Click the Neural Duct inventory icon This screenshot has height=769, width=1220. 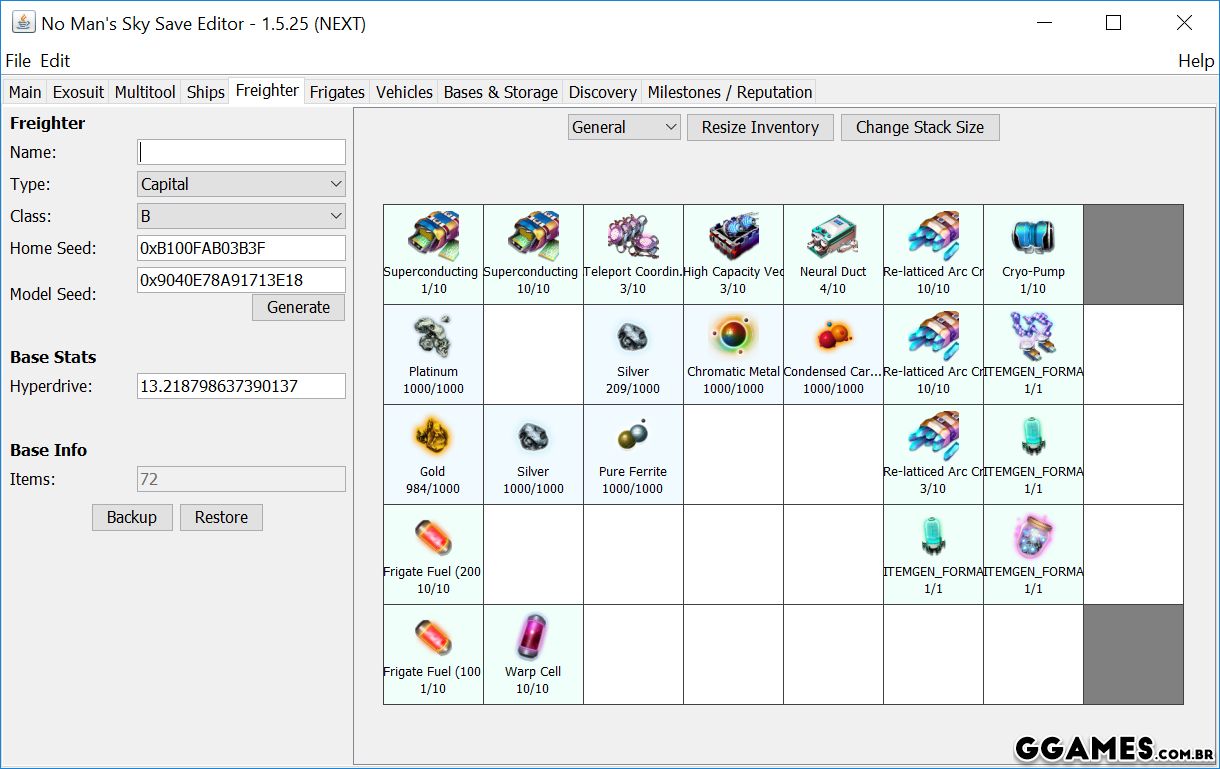[833, 237]
